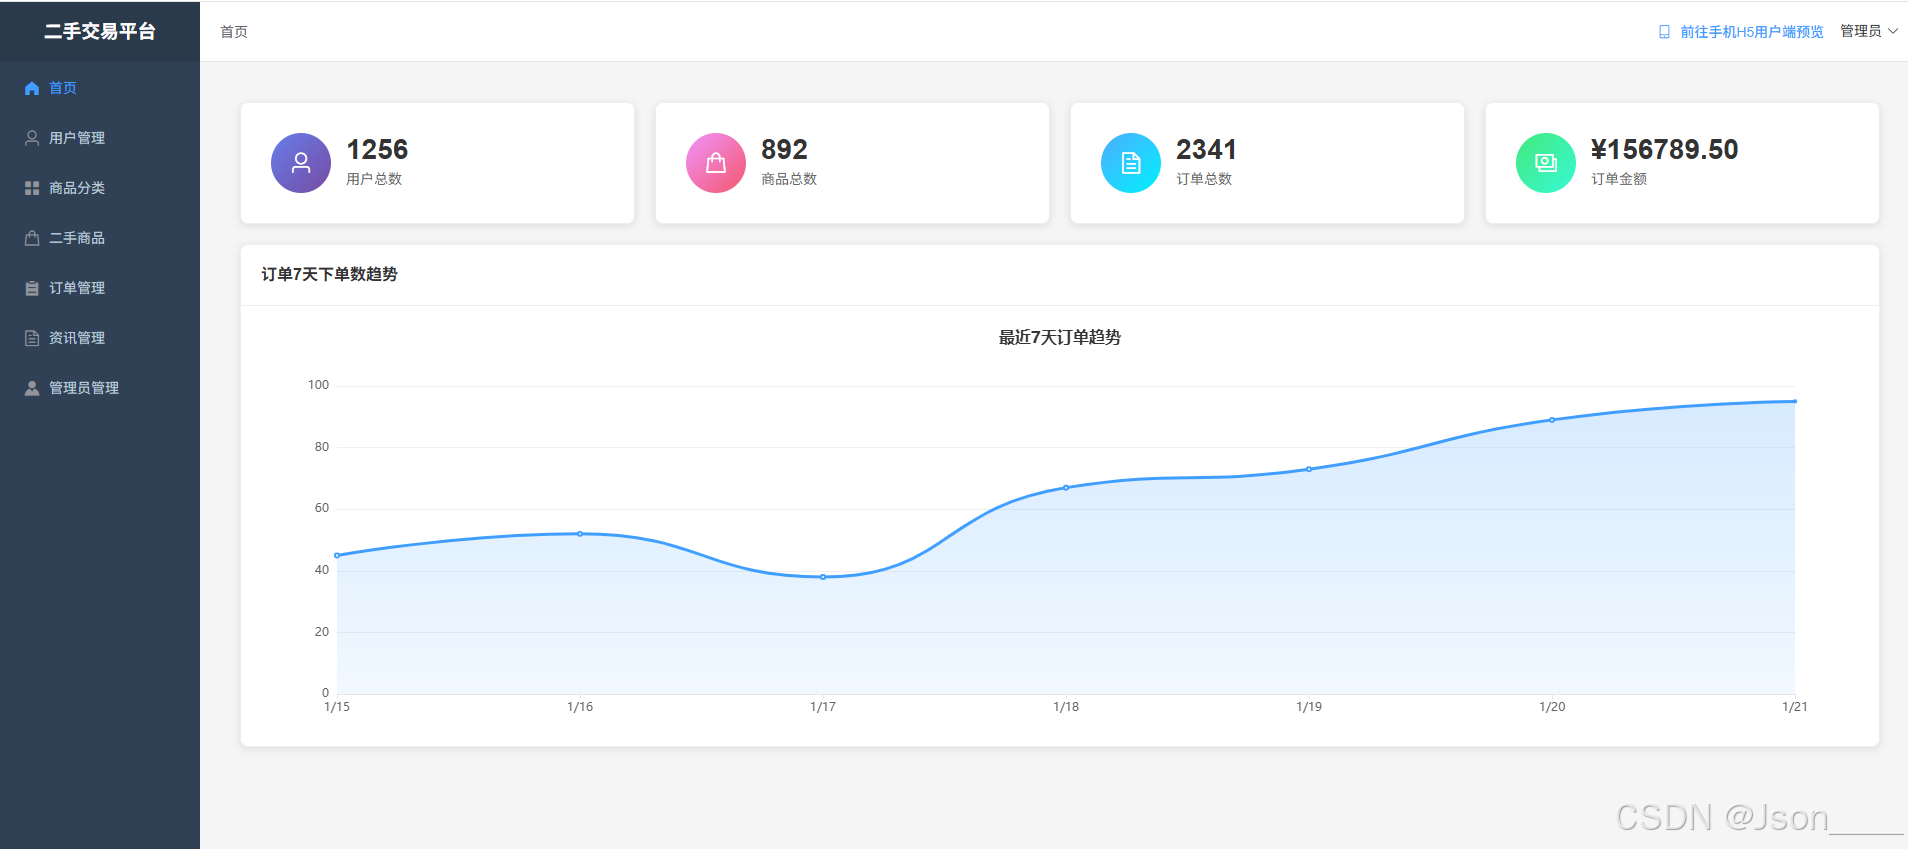Click the 100 y-axis label

[x=318, y=385]
